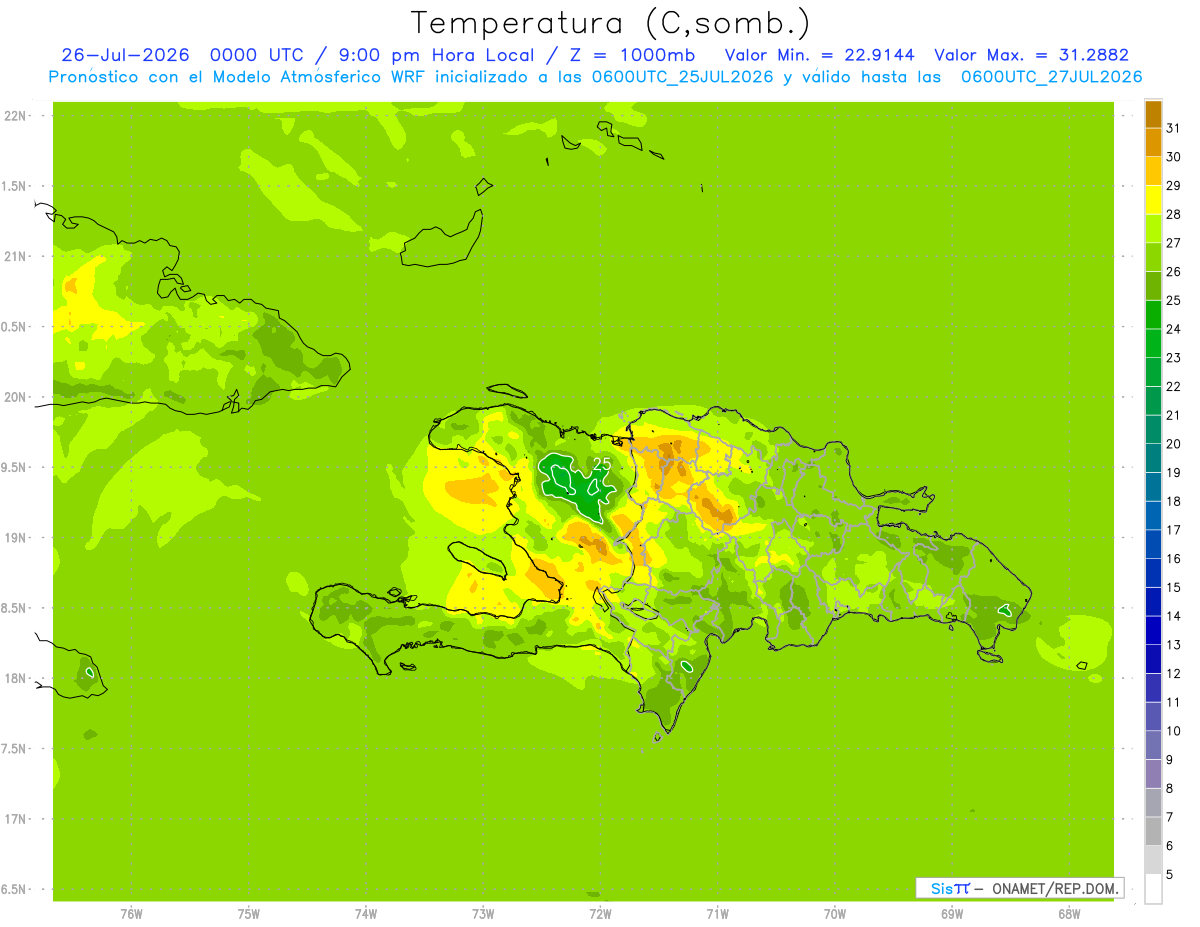Click the yellow legend swatch between 28 and 29

tap(1153, 200)
